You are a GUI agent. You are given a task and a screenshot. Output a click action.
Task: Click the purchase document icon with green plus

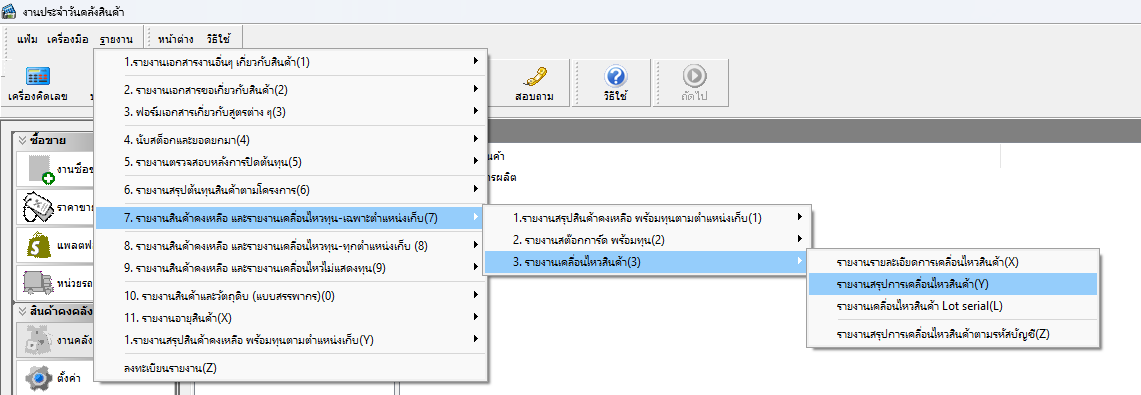click(40, 169)
